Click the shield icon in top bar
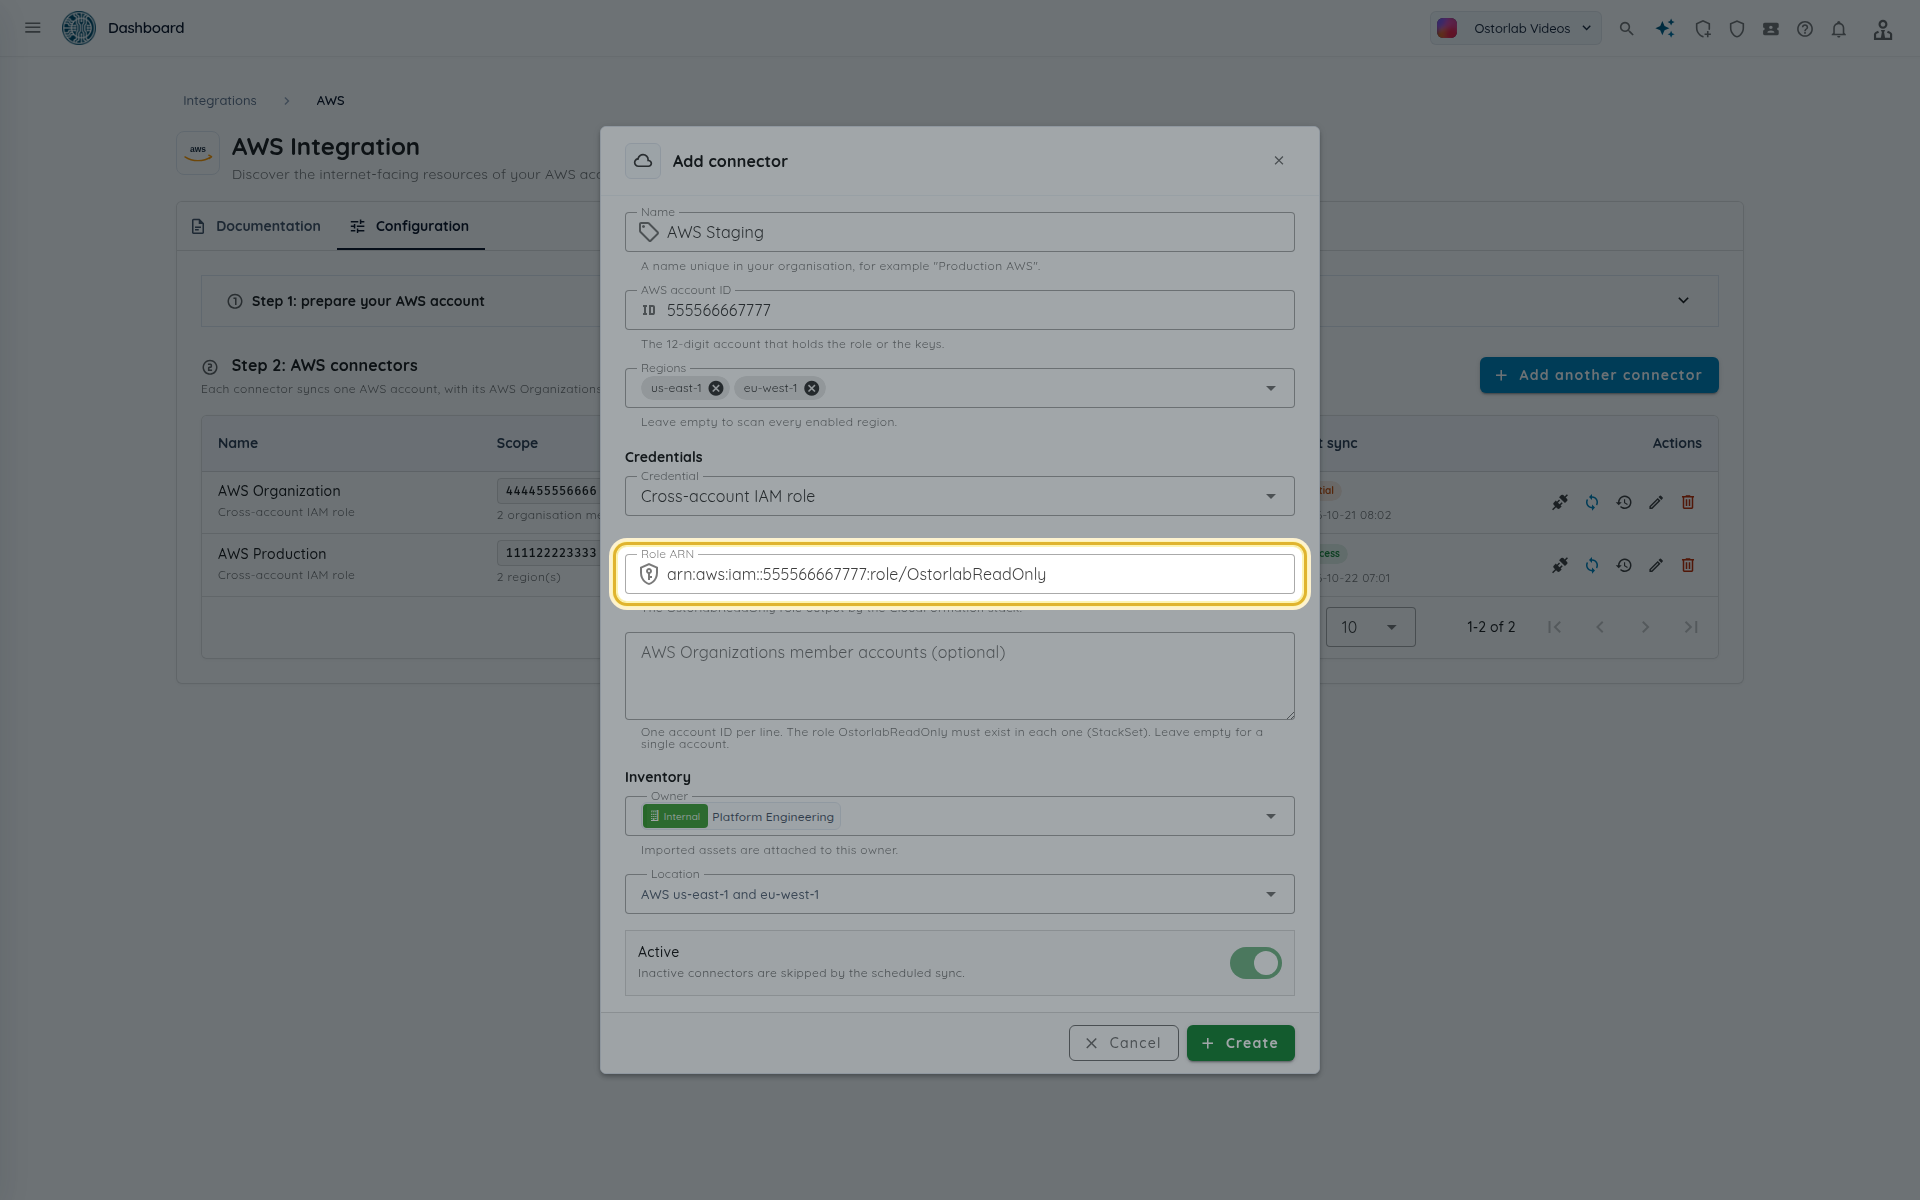 point(1737,29)
